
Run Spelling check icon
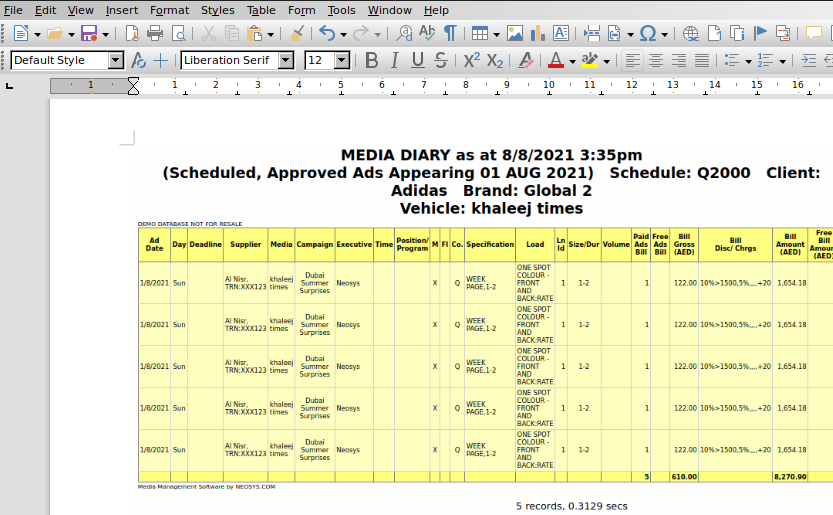(x=427, y=33)
